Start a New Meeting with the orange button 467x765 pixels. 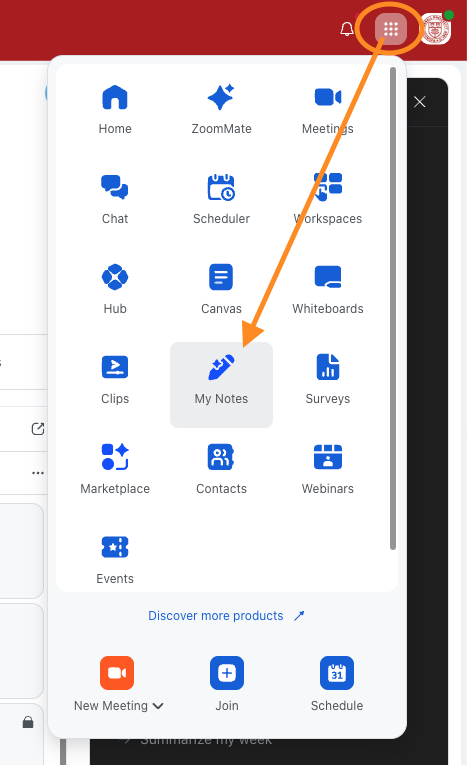click(117, 673)
